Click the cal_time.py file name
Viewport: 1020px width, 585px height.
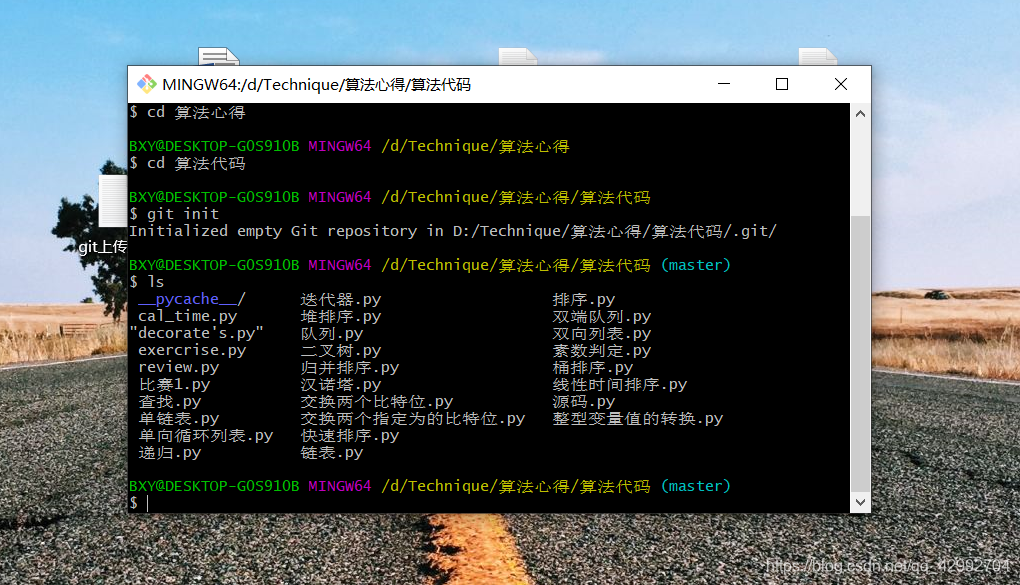click(187, 316)
